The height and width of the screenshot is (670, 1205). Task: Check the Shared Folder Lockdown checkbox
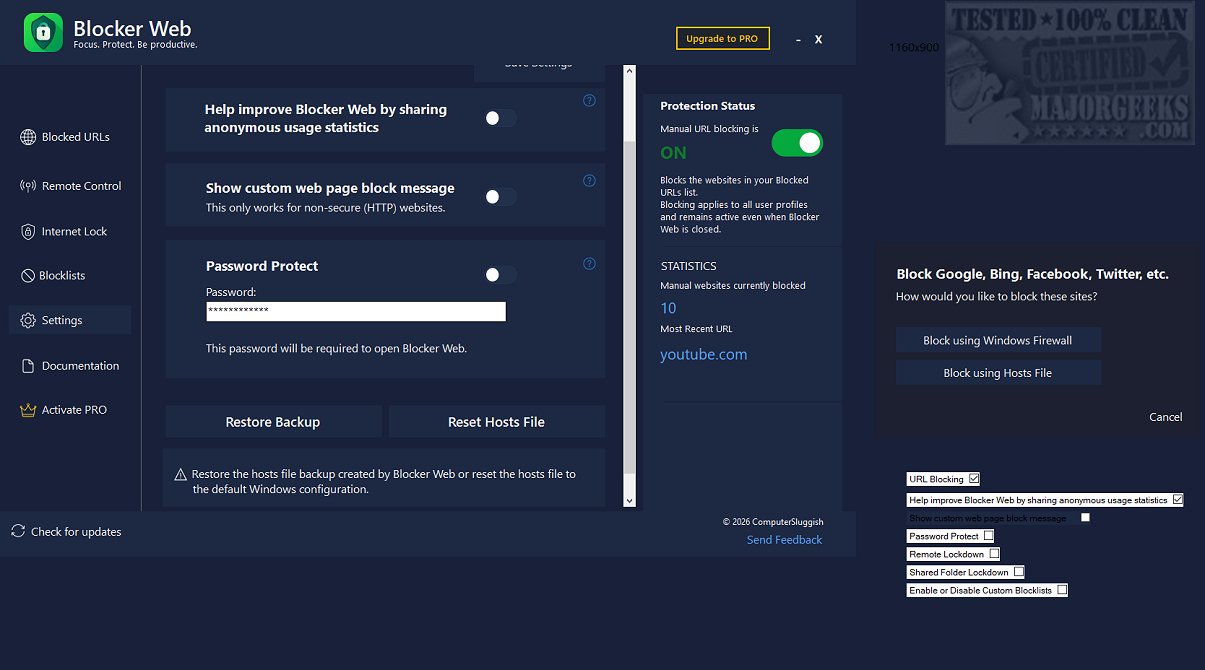click(1019, 572)
